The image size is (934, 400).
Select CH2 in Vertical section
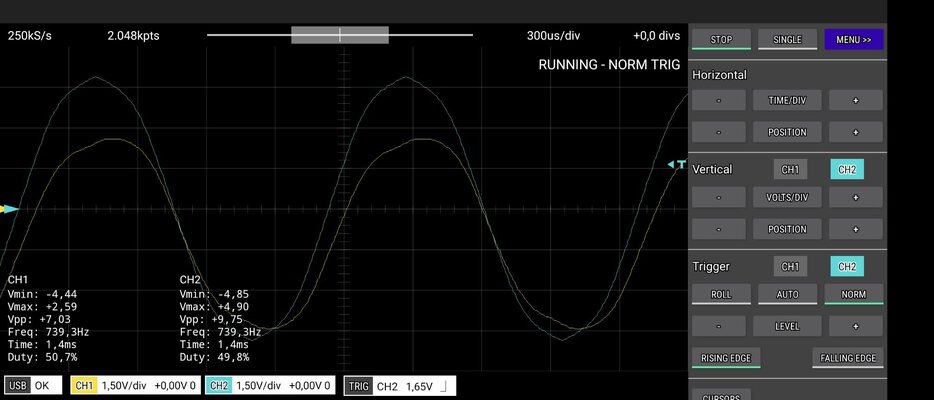point(847,170)
